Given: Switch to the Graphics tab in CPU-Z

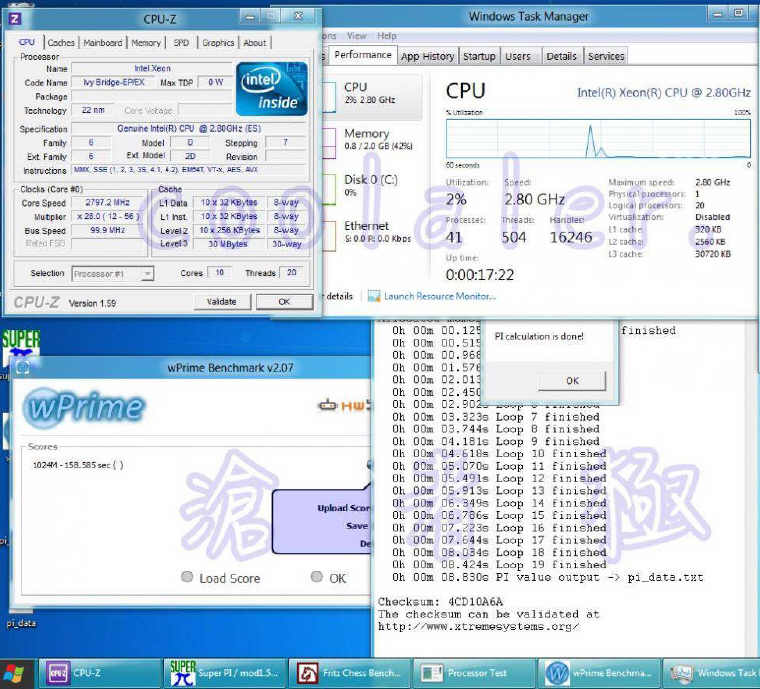Looking at the screenshot, I should point(218,43).
